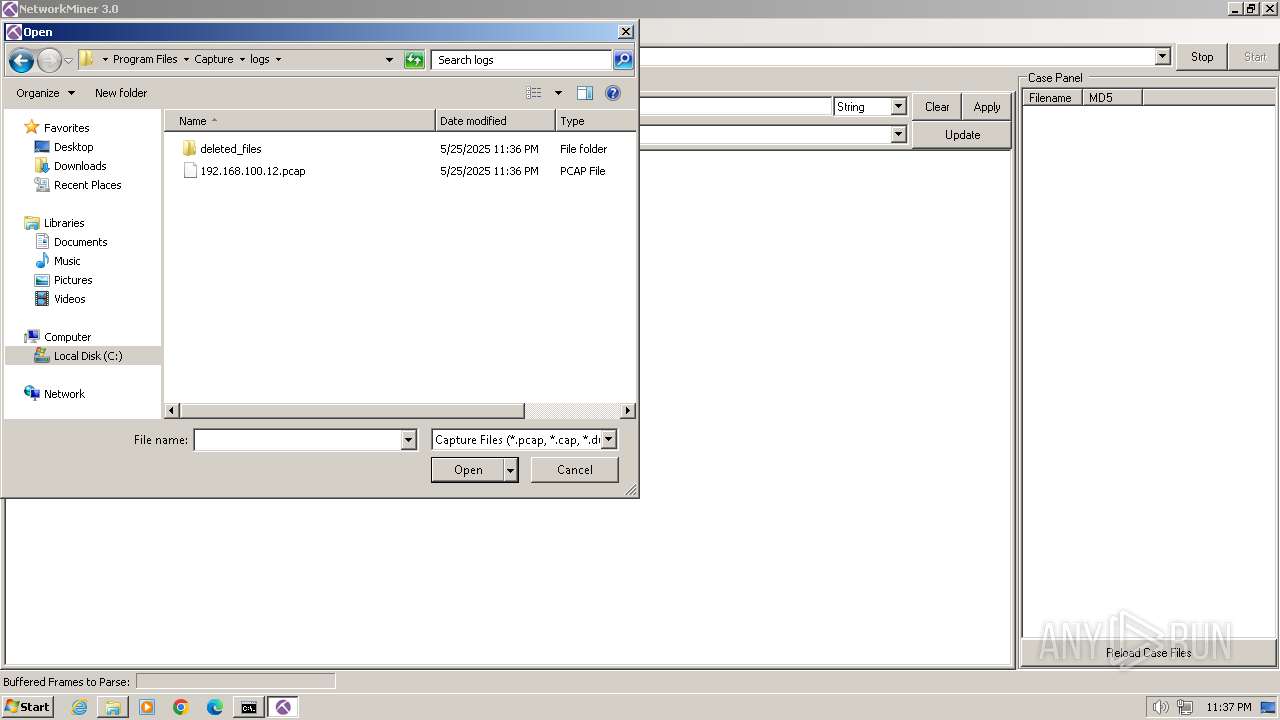Launch Internet Explorer from taskbar
The image size is (1280, 720).
pos(79,707)
